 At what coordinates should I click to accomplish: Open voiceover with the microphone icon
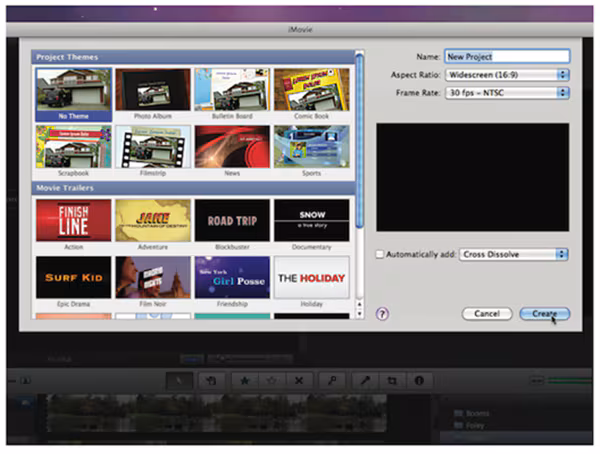click(365, 381)
